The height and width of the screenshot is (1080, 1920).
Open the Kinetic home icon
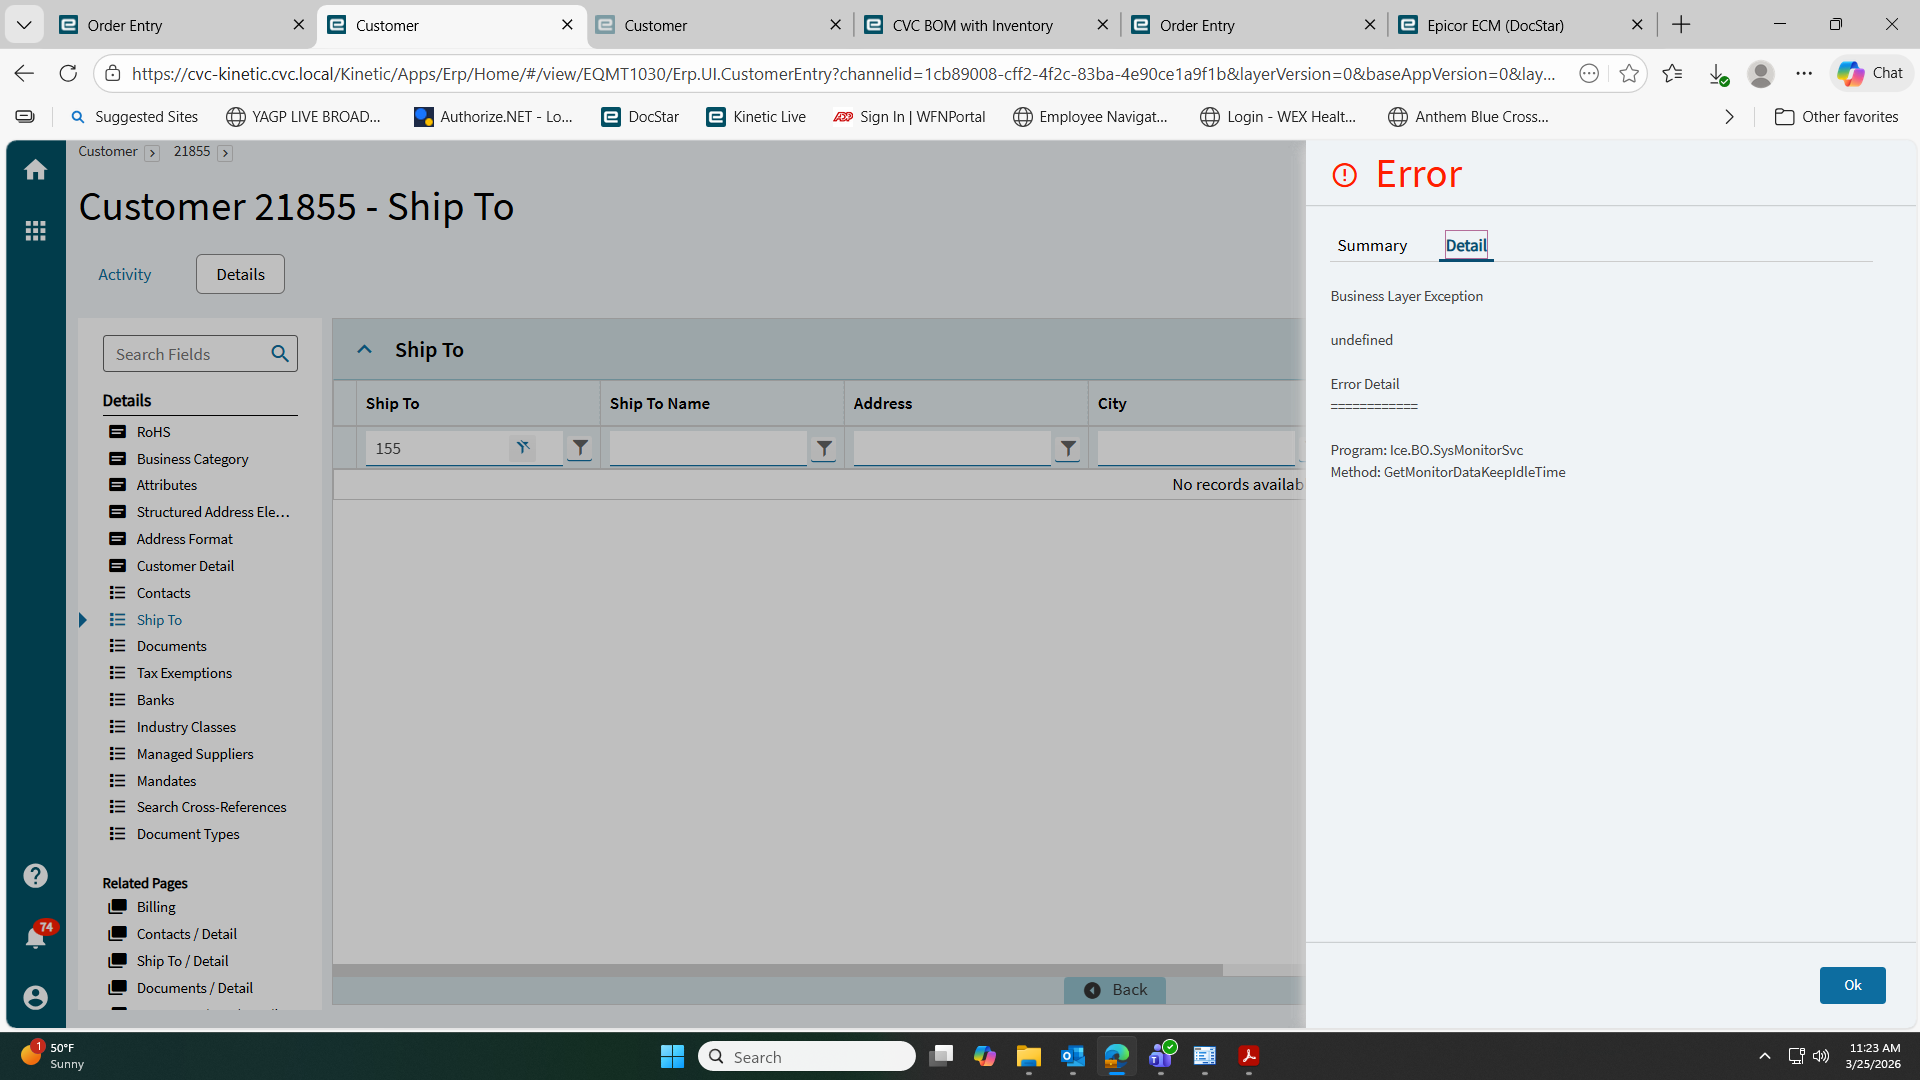(x=36, y=170)
